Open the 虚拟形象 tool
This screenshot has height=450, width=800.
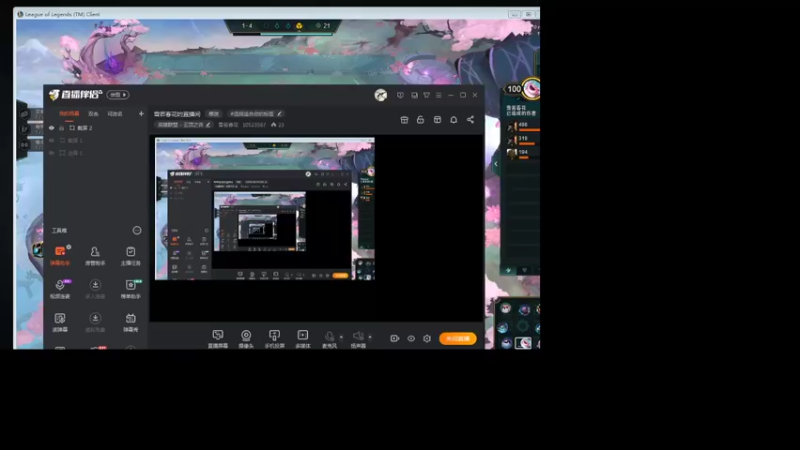point(95,322)
